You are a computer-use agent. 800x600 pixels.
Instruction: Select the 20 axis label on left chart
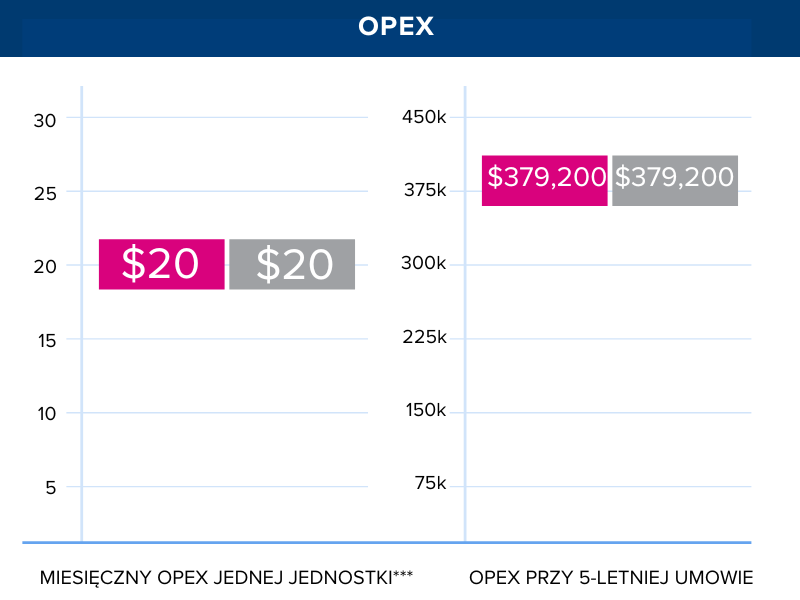tap(45, 266)
